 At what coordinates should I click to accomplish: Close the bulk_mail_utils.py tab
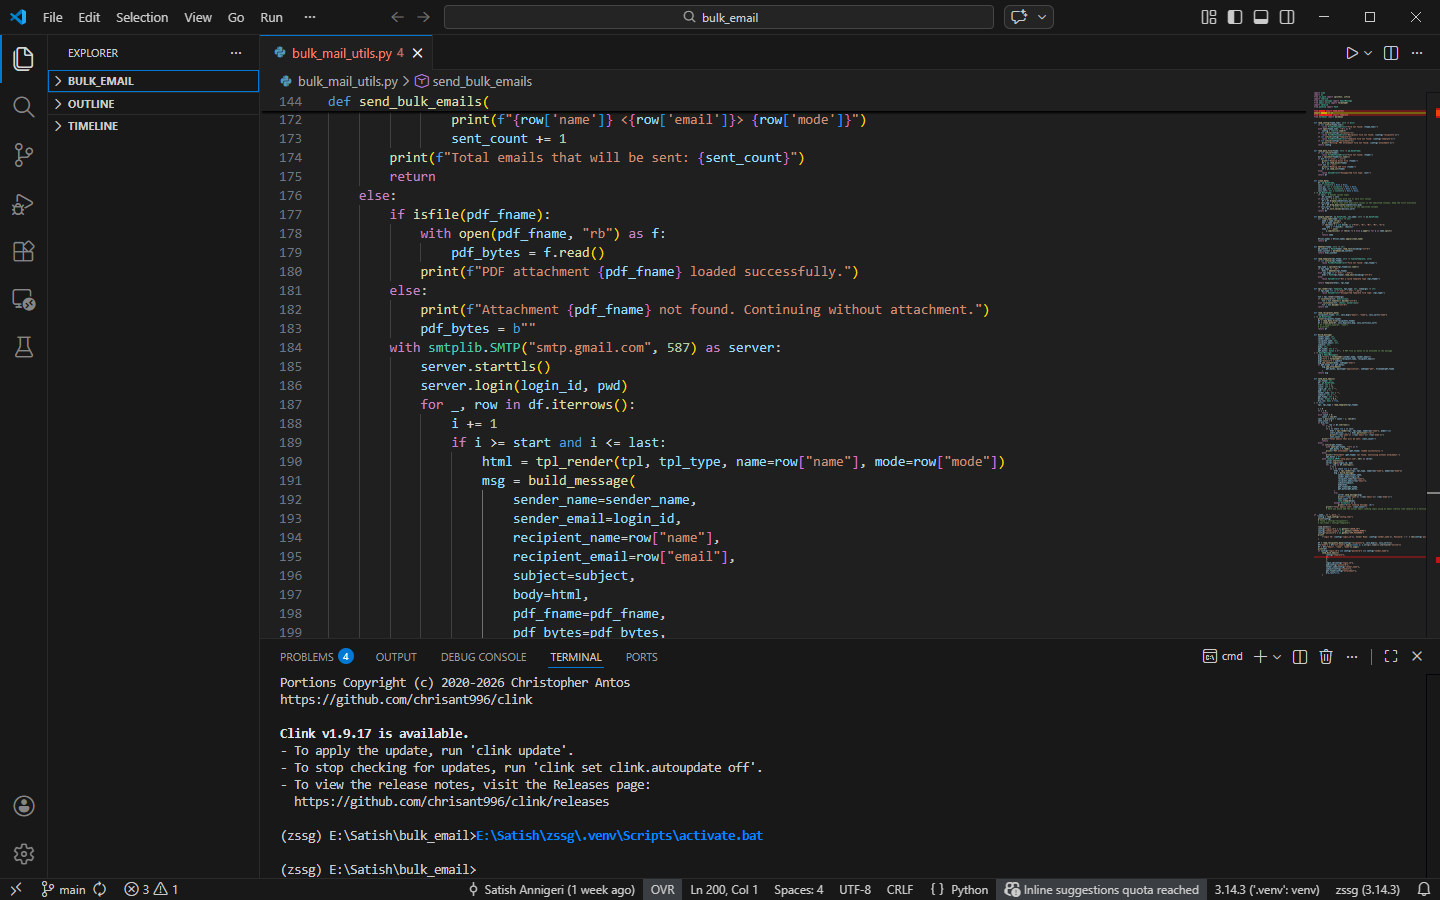click(x=418, y=53)
